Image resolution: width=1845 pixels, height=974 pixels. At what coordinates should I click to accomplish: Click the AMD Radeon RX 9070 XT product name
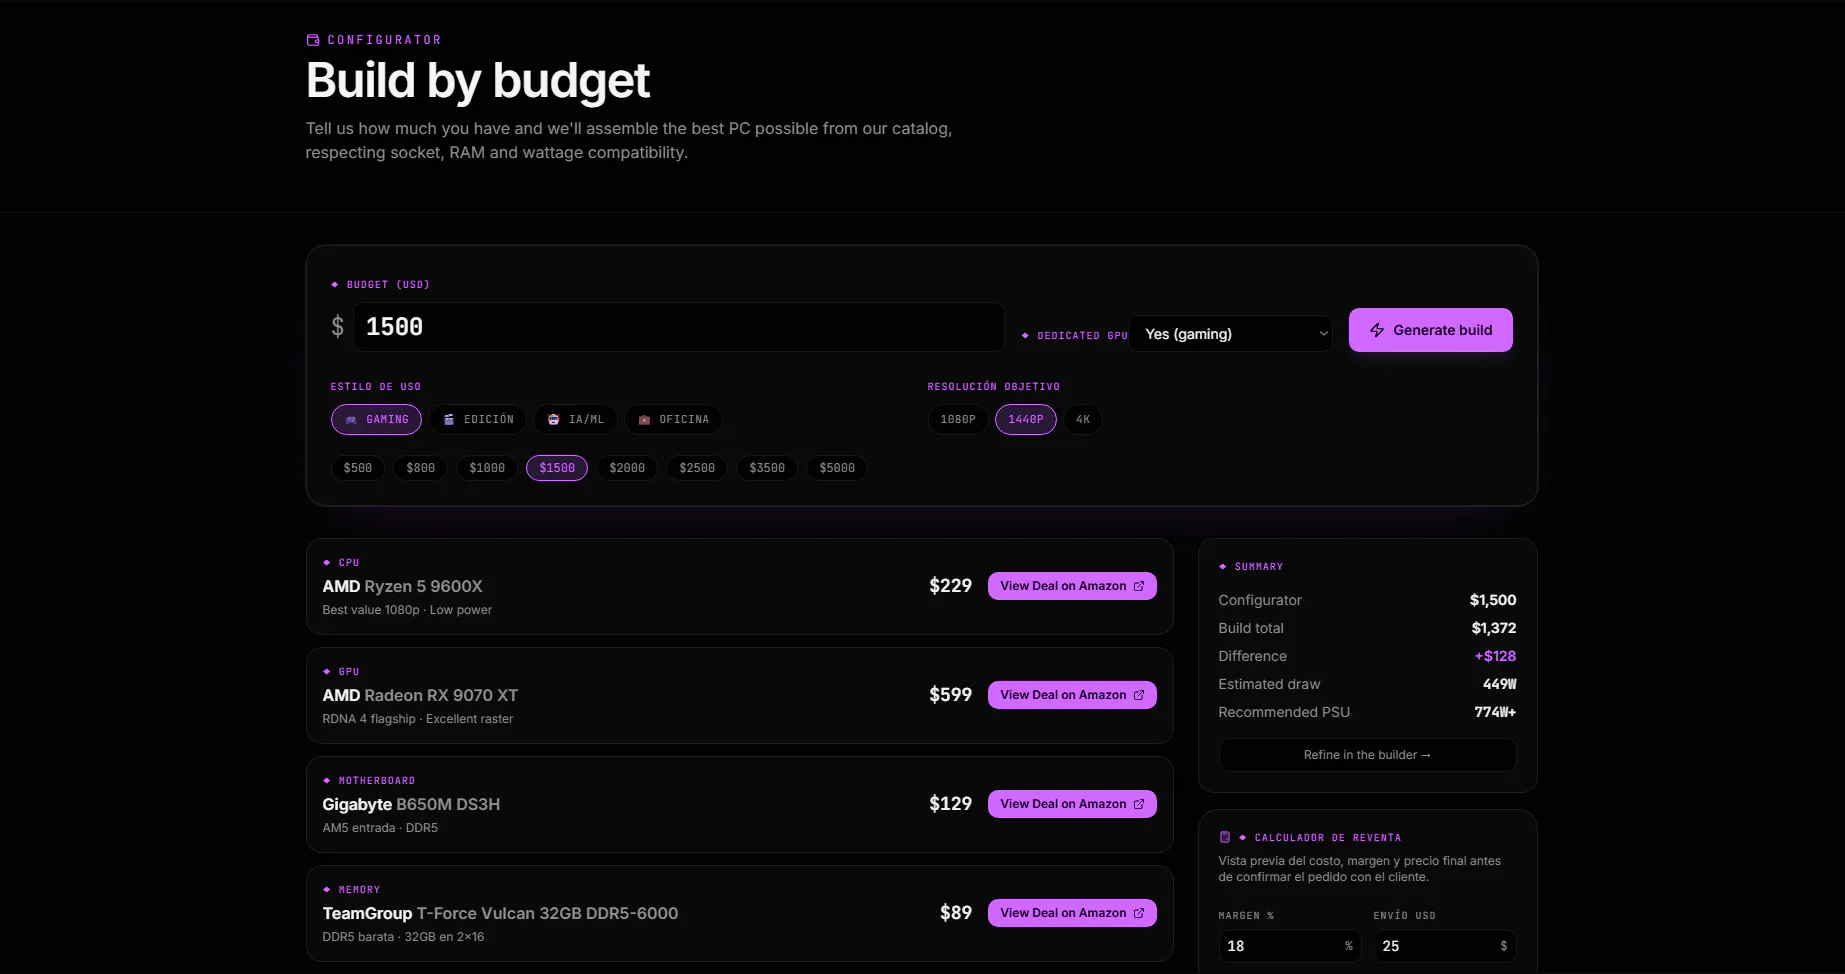coord(420,695)
